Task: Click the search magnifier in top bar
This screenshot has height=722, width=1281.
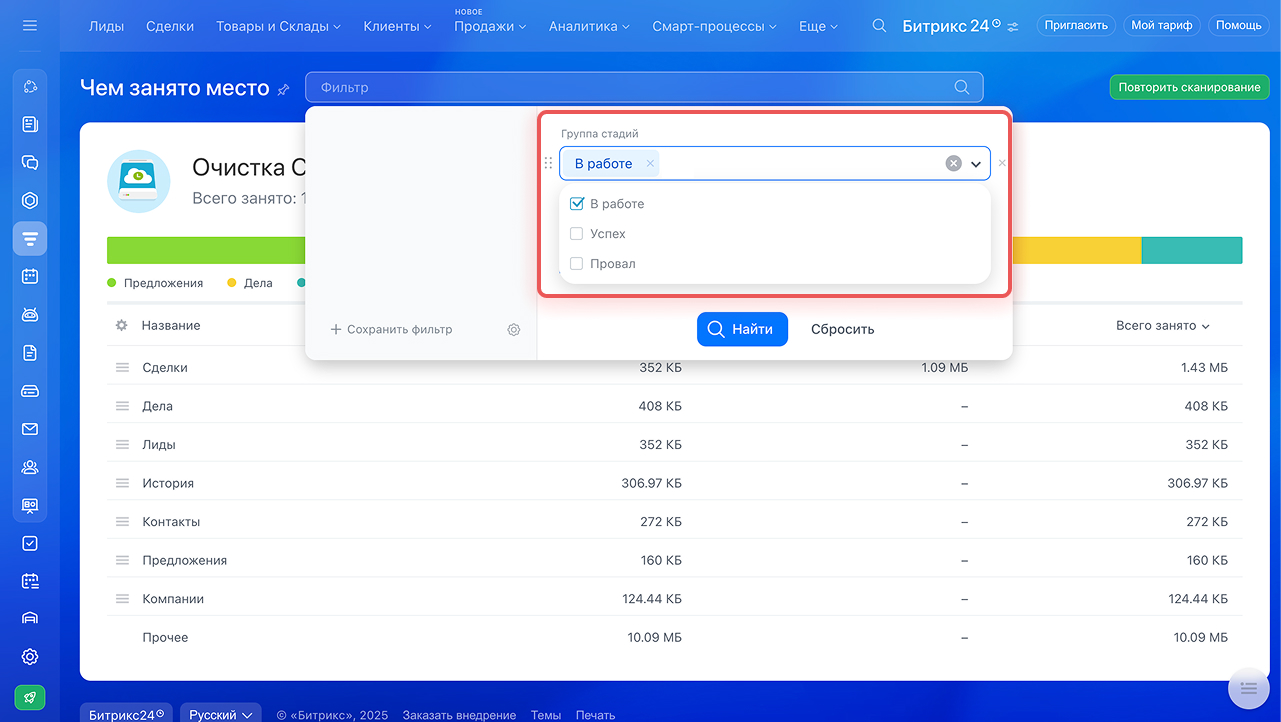Action: pyautogui.click(x=879, y=26)
